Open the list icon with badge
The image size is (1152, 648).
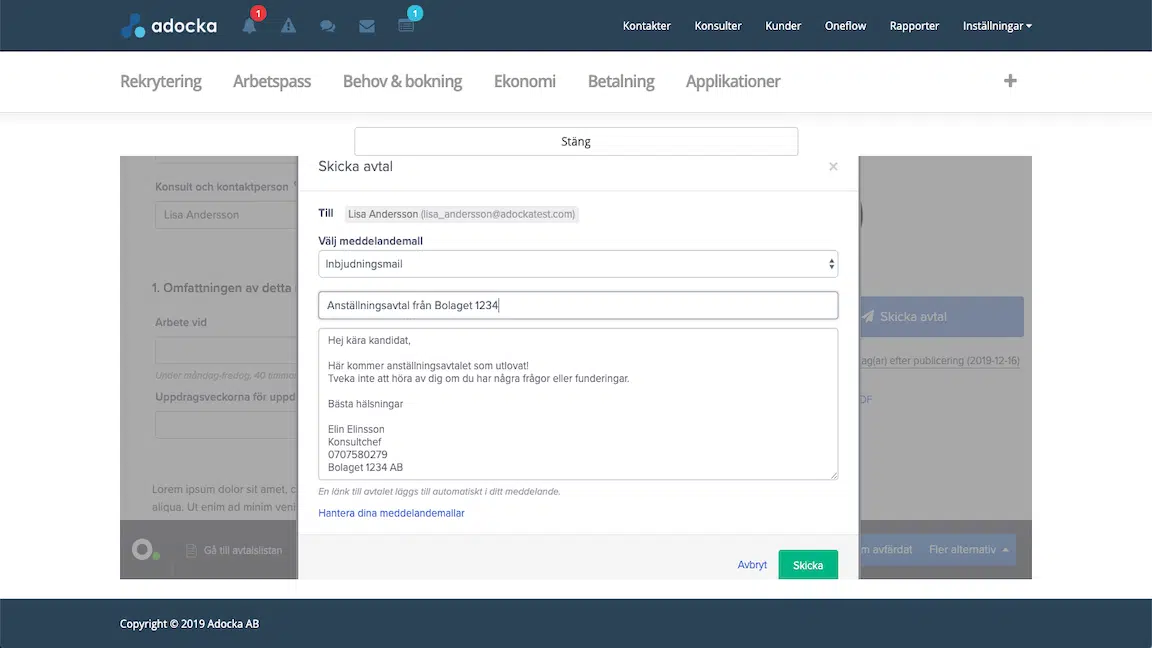406,26
